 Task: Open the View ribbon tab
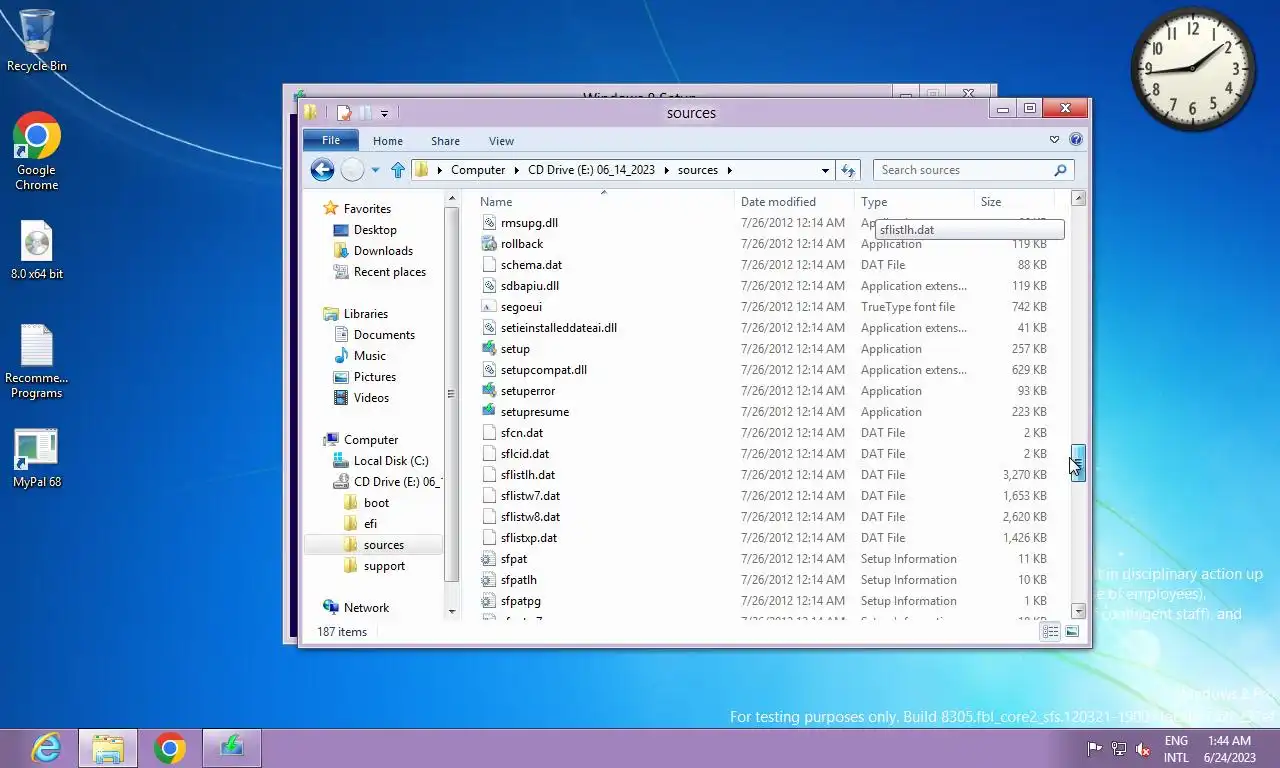point(501,141)
